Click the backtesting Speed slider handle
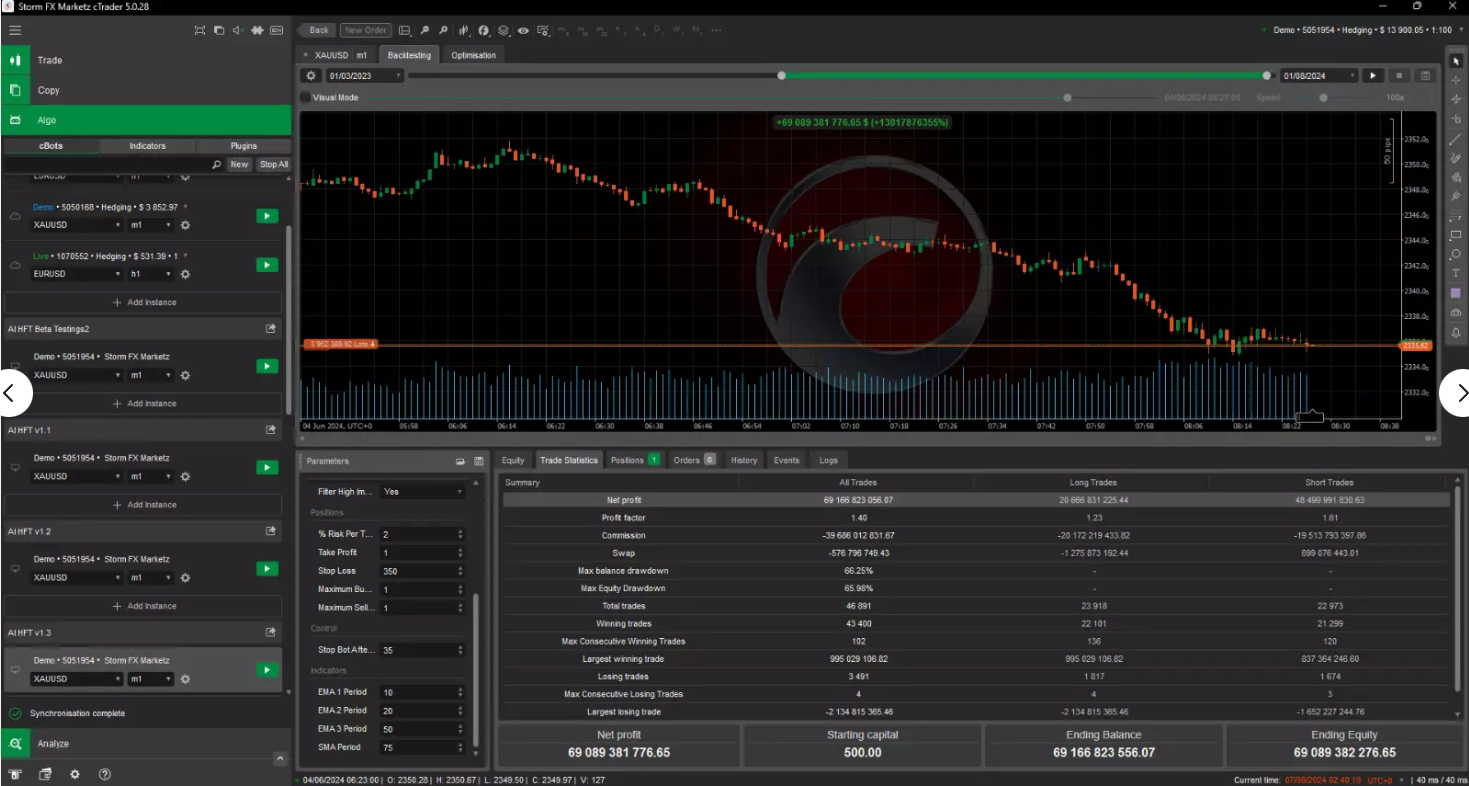 click(1324, 98)
